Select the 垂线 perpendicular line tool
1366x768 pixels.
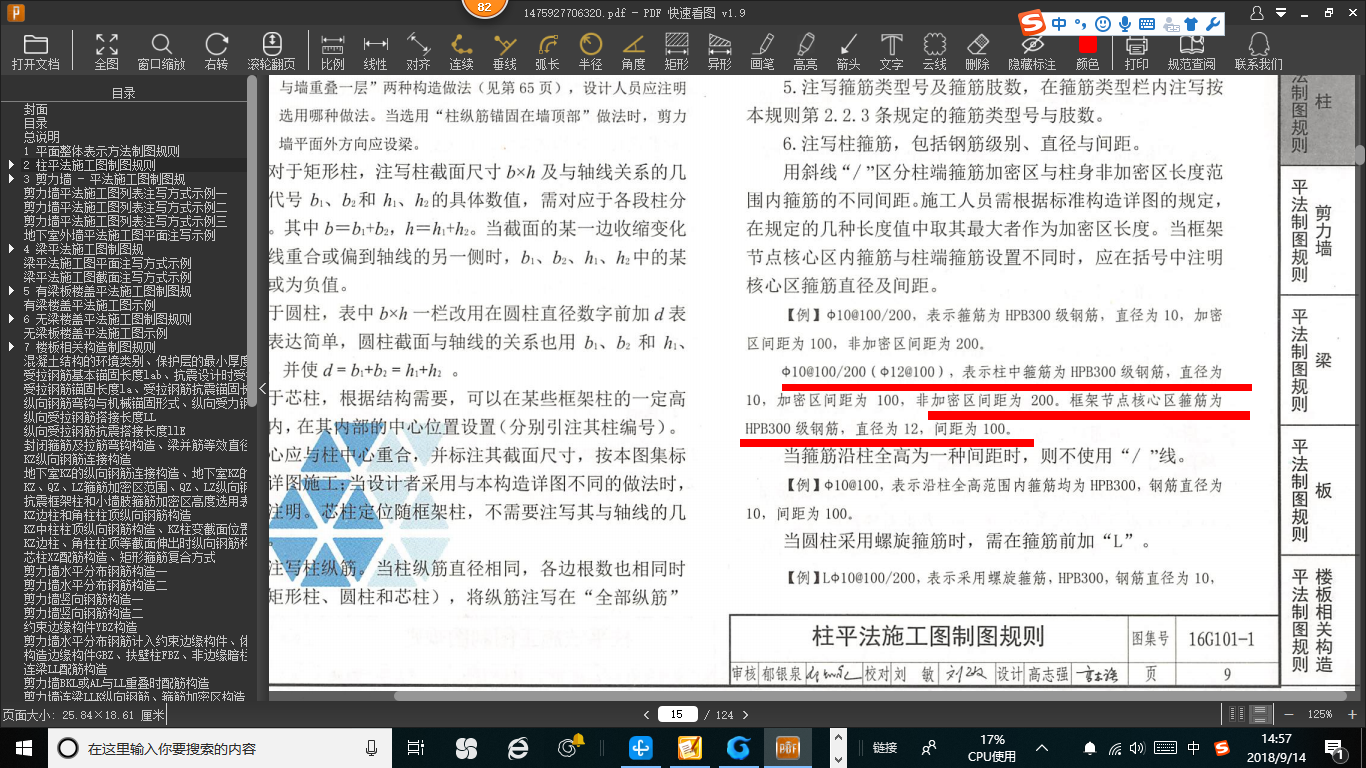pyautogui.click(x=504, y=52)
